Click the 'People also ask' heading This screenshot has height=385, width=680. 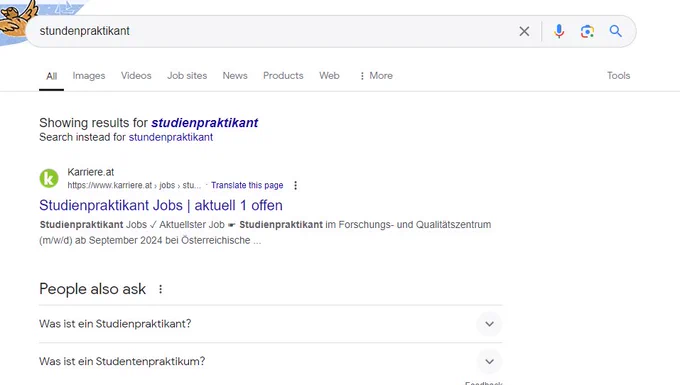click(92, 289)
